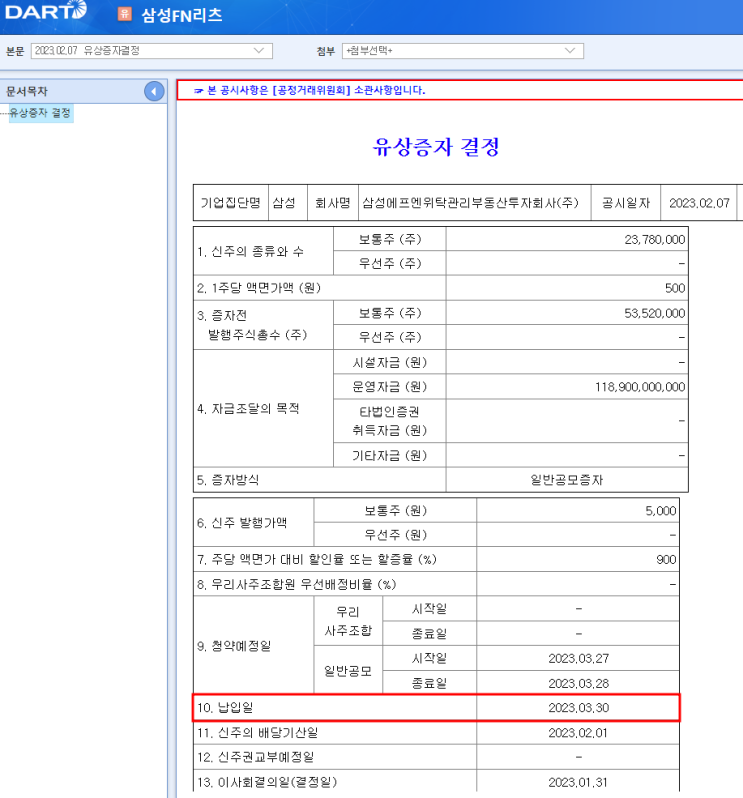Screen dimensions: 743x798
Task: Click the 납입일 date 2023.03.30
Action: [578, 708]
